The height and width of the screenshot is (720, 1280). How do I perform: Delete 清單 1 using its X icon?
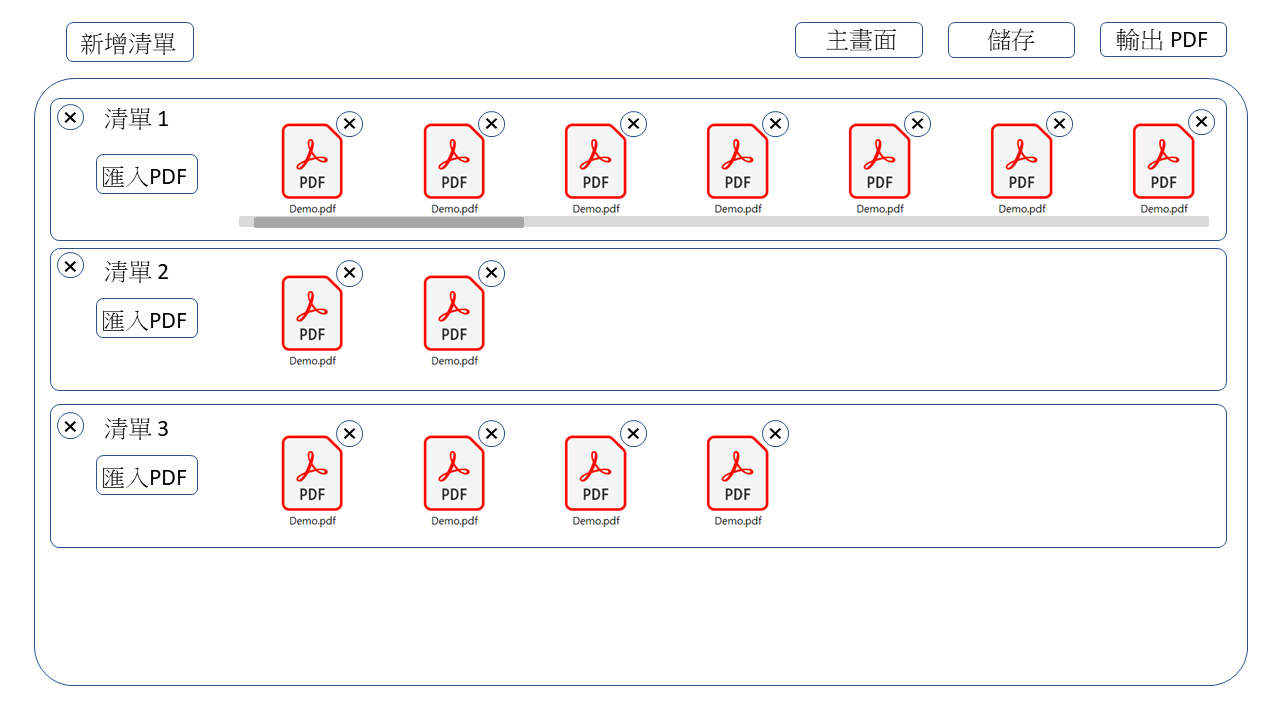[x=70, y=117]
